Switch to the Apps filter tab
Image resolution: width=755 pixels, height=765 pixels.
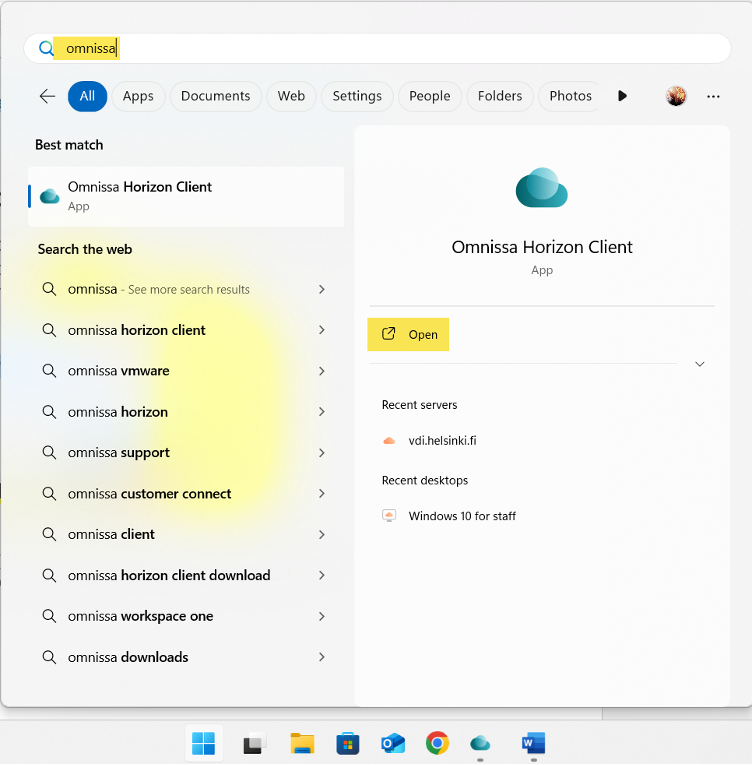coord(138,96)
